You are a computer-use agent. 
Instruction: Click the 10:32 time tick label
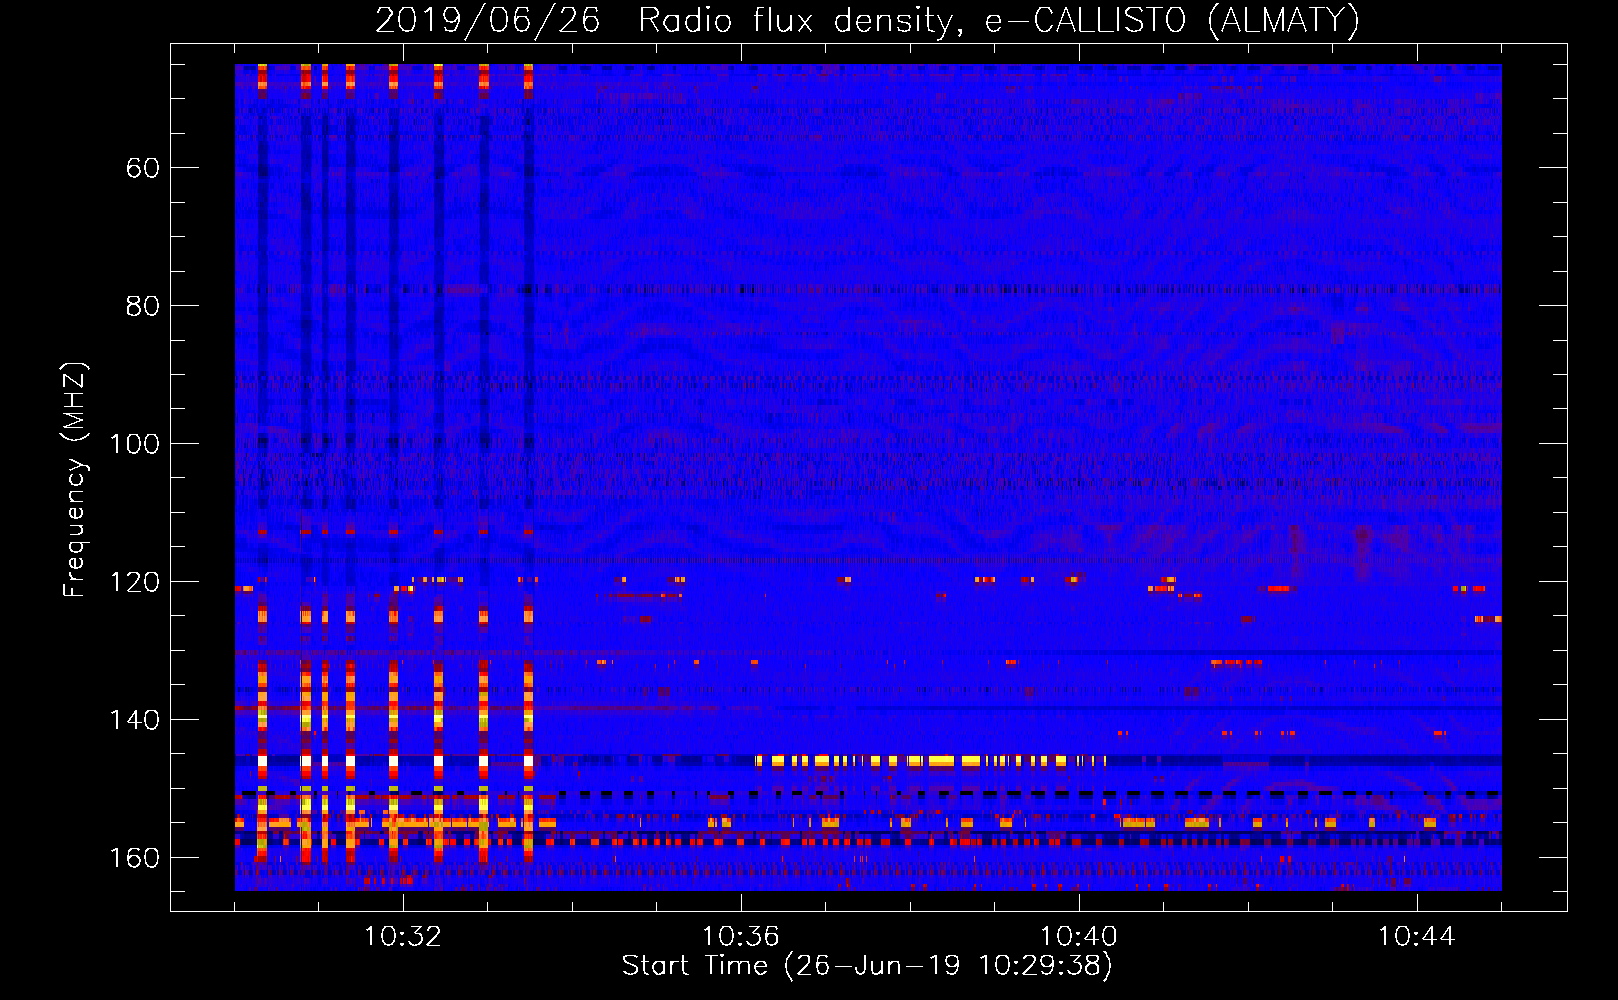click(403, 937)
